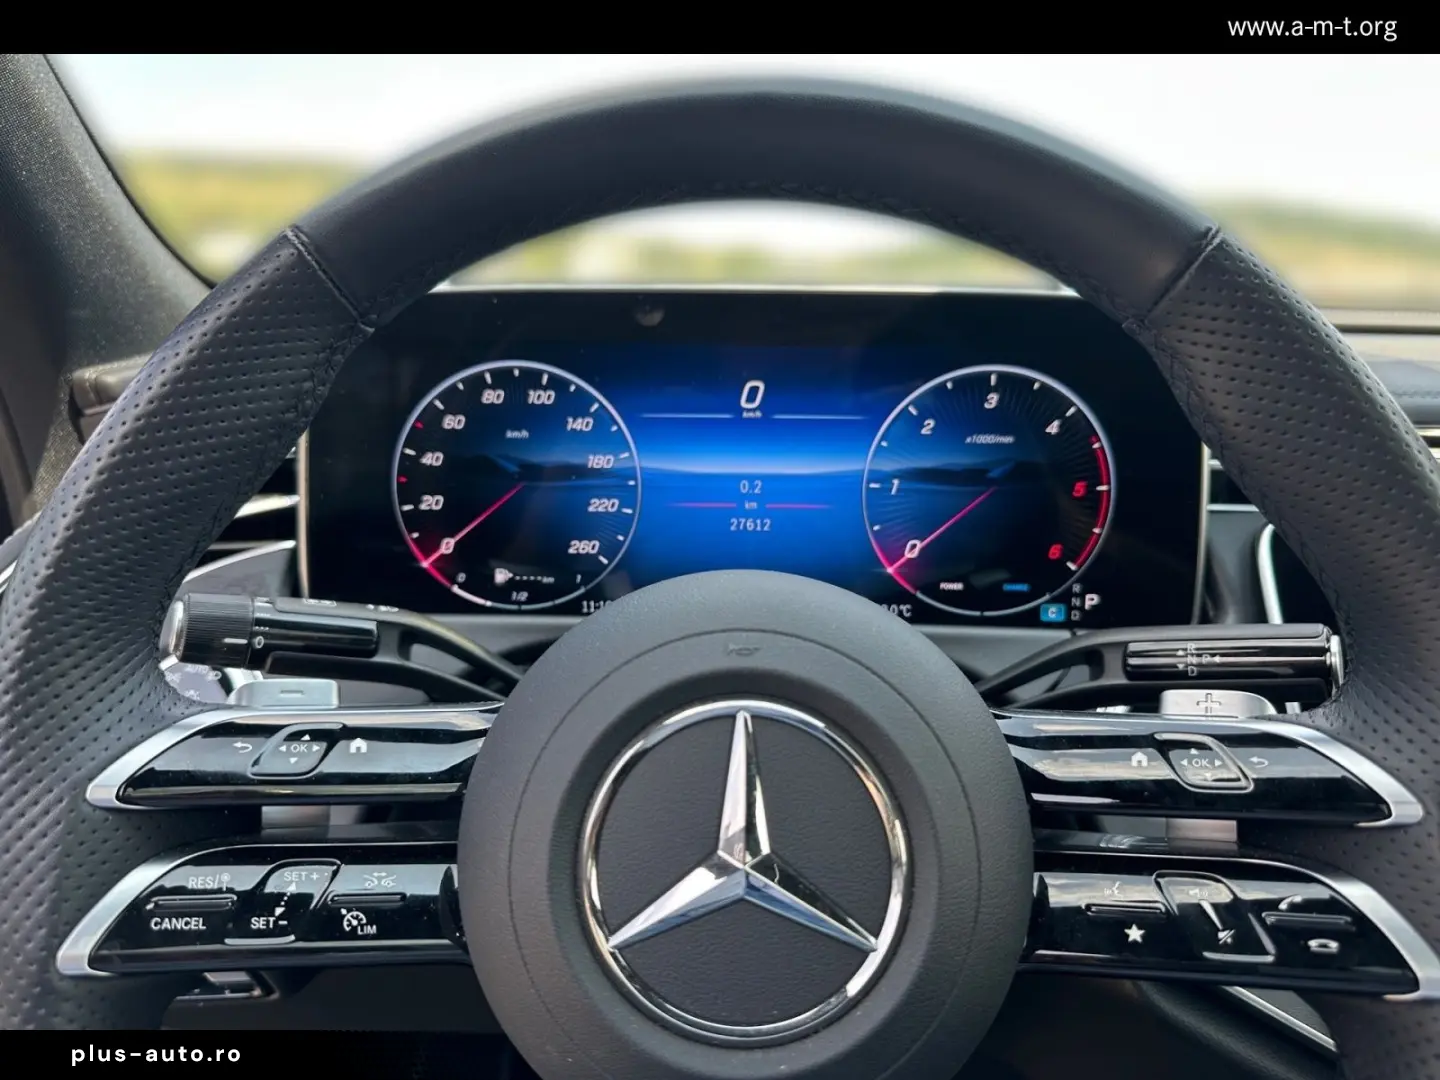Tap the left-side home button
The image size is (1440, 1080).
358,745
